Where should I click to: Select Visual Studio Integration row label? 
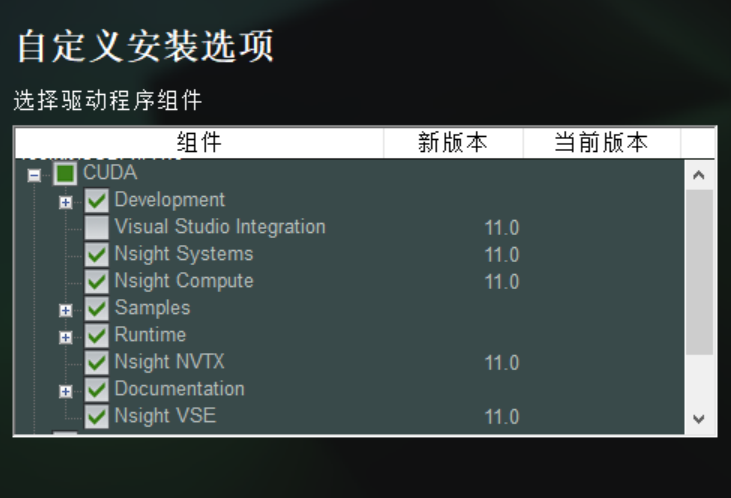tap(220, 227)
